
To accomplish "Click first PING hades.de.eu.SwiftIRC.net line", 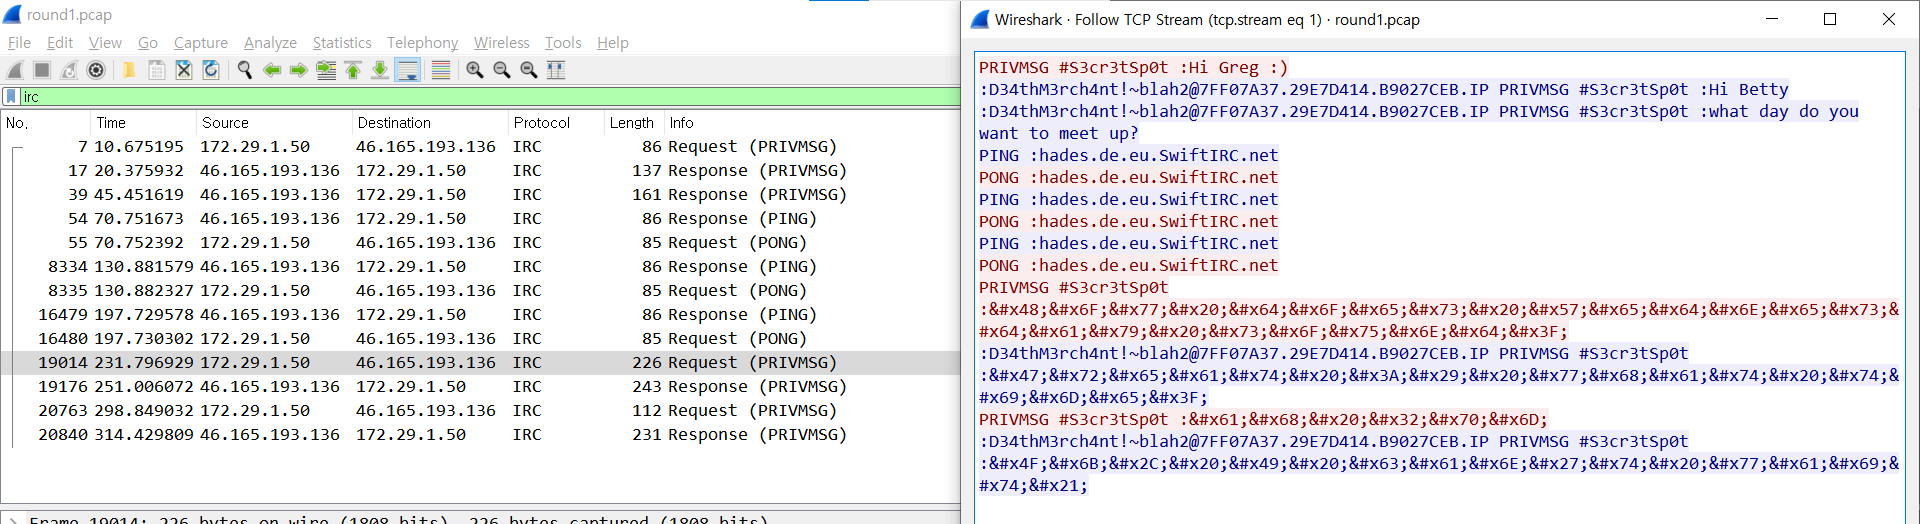I will [x=1128, y=156].
